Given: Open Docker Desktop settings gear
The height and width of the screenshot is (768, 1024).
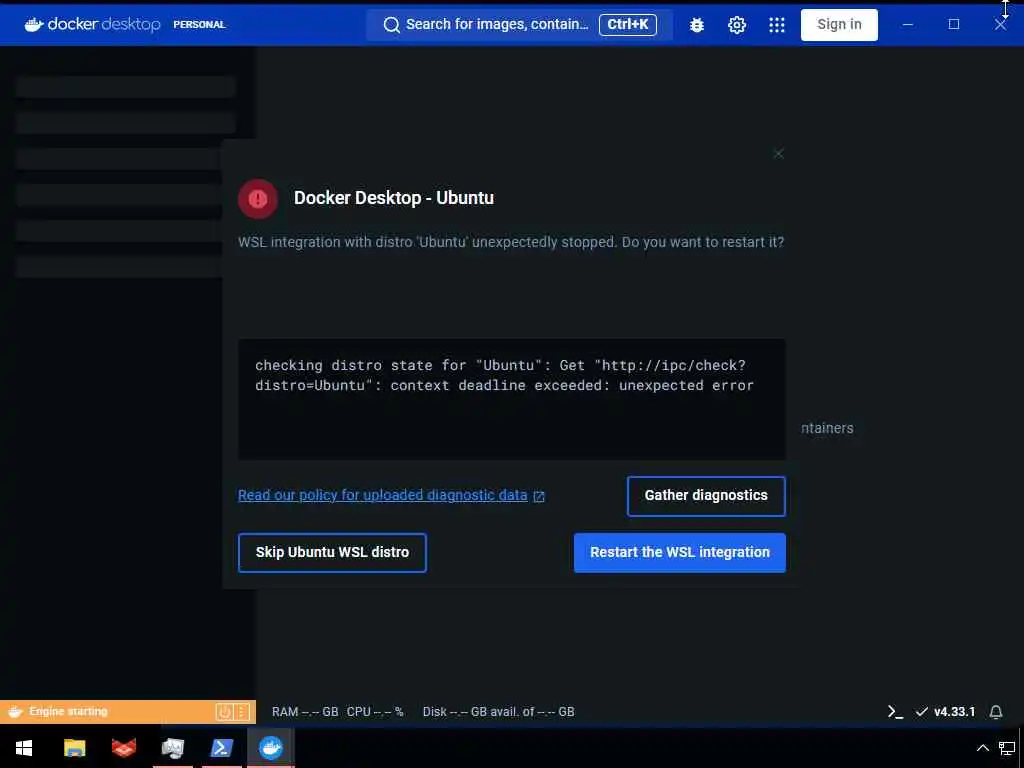Looking at the screenshot, I should pyautogui.click(x=737, y=25).
